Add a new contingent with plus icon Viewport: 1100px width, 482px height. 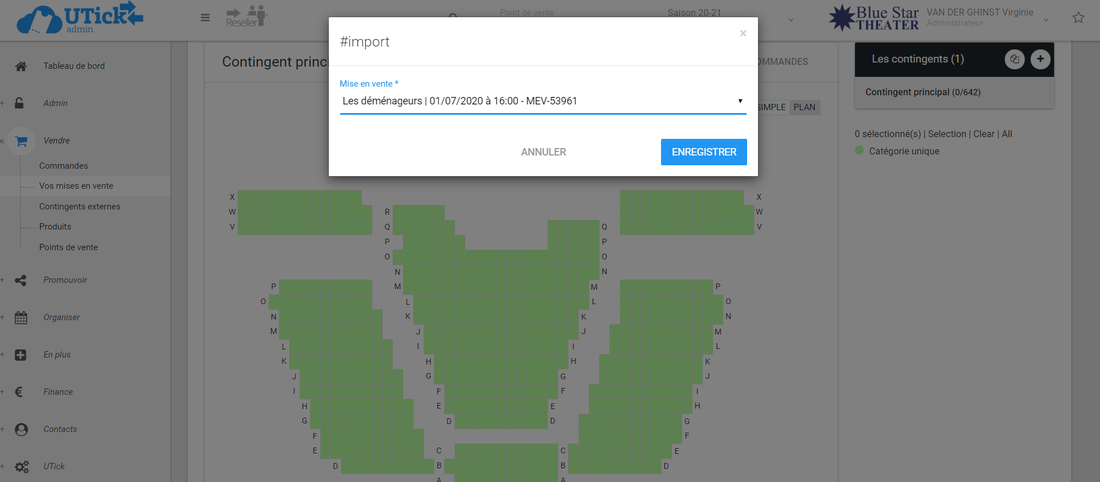tap(1040, 60)
